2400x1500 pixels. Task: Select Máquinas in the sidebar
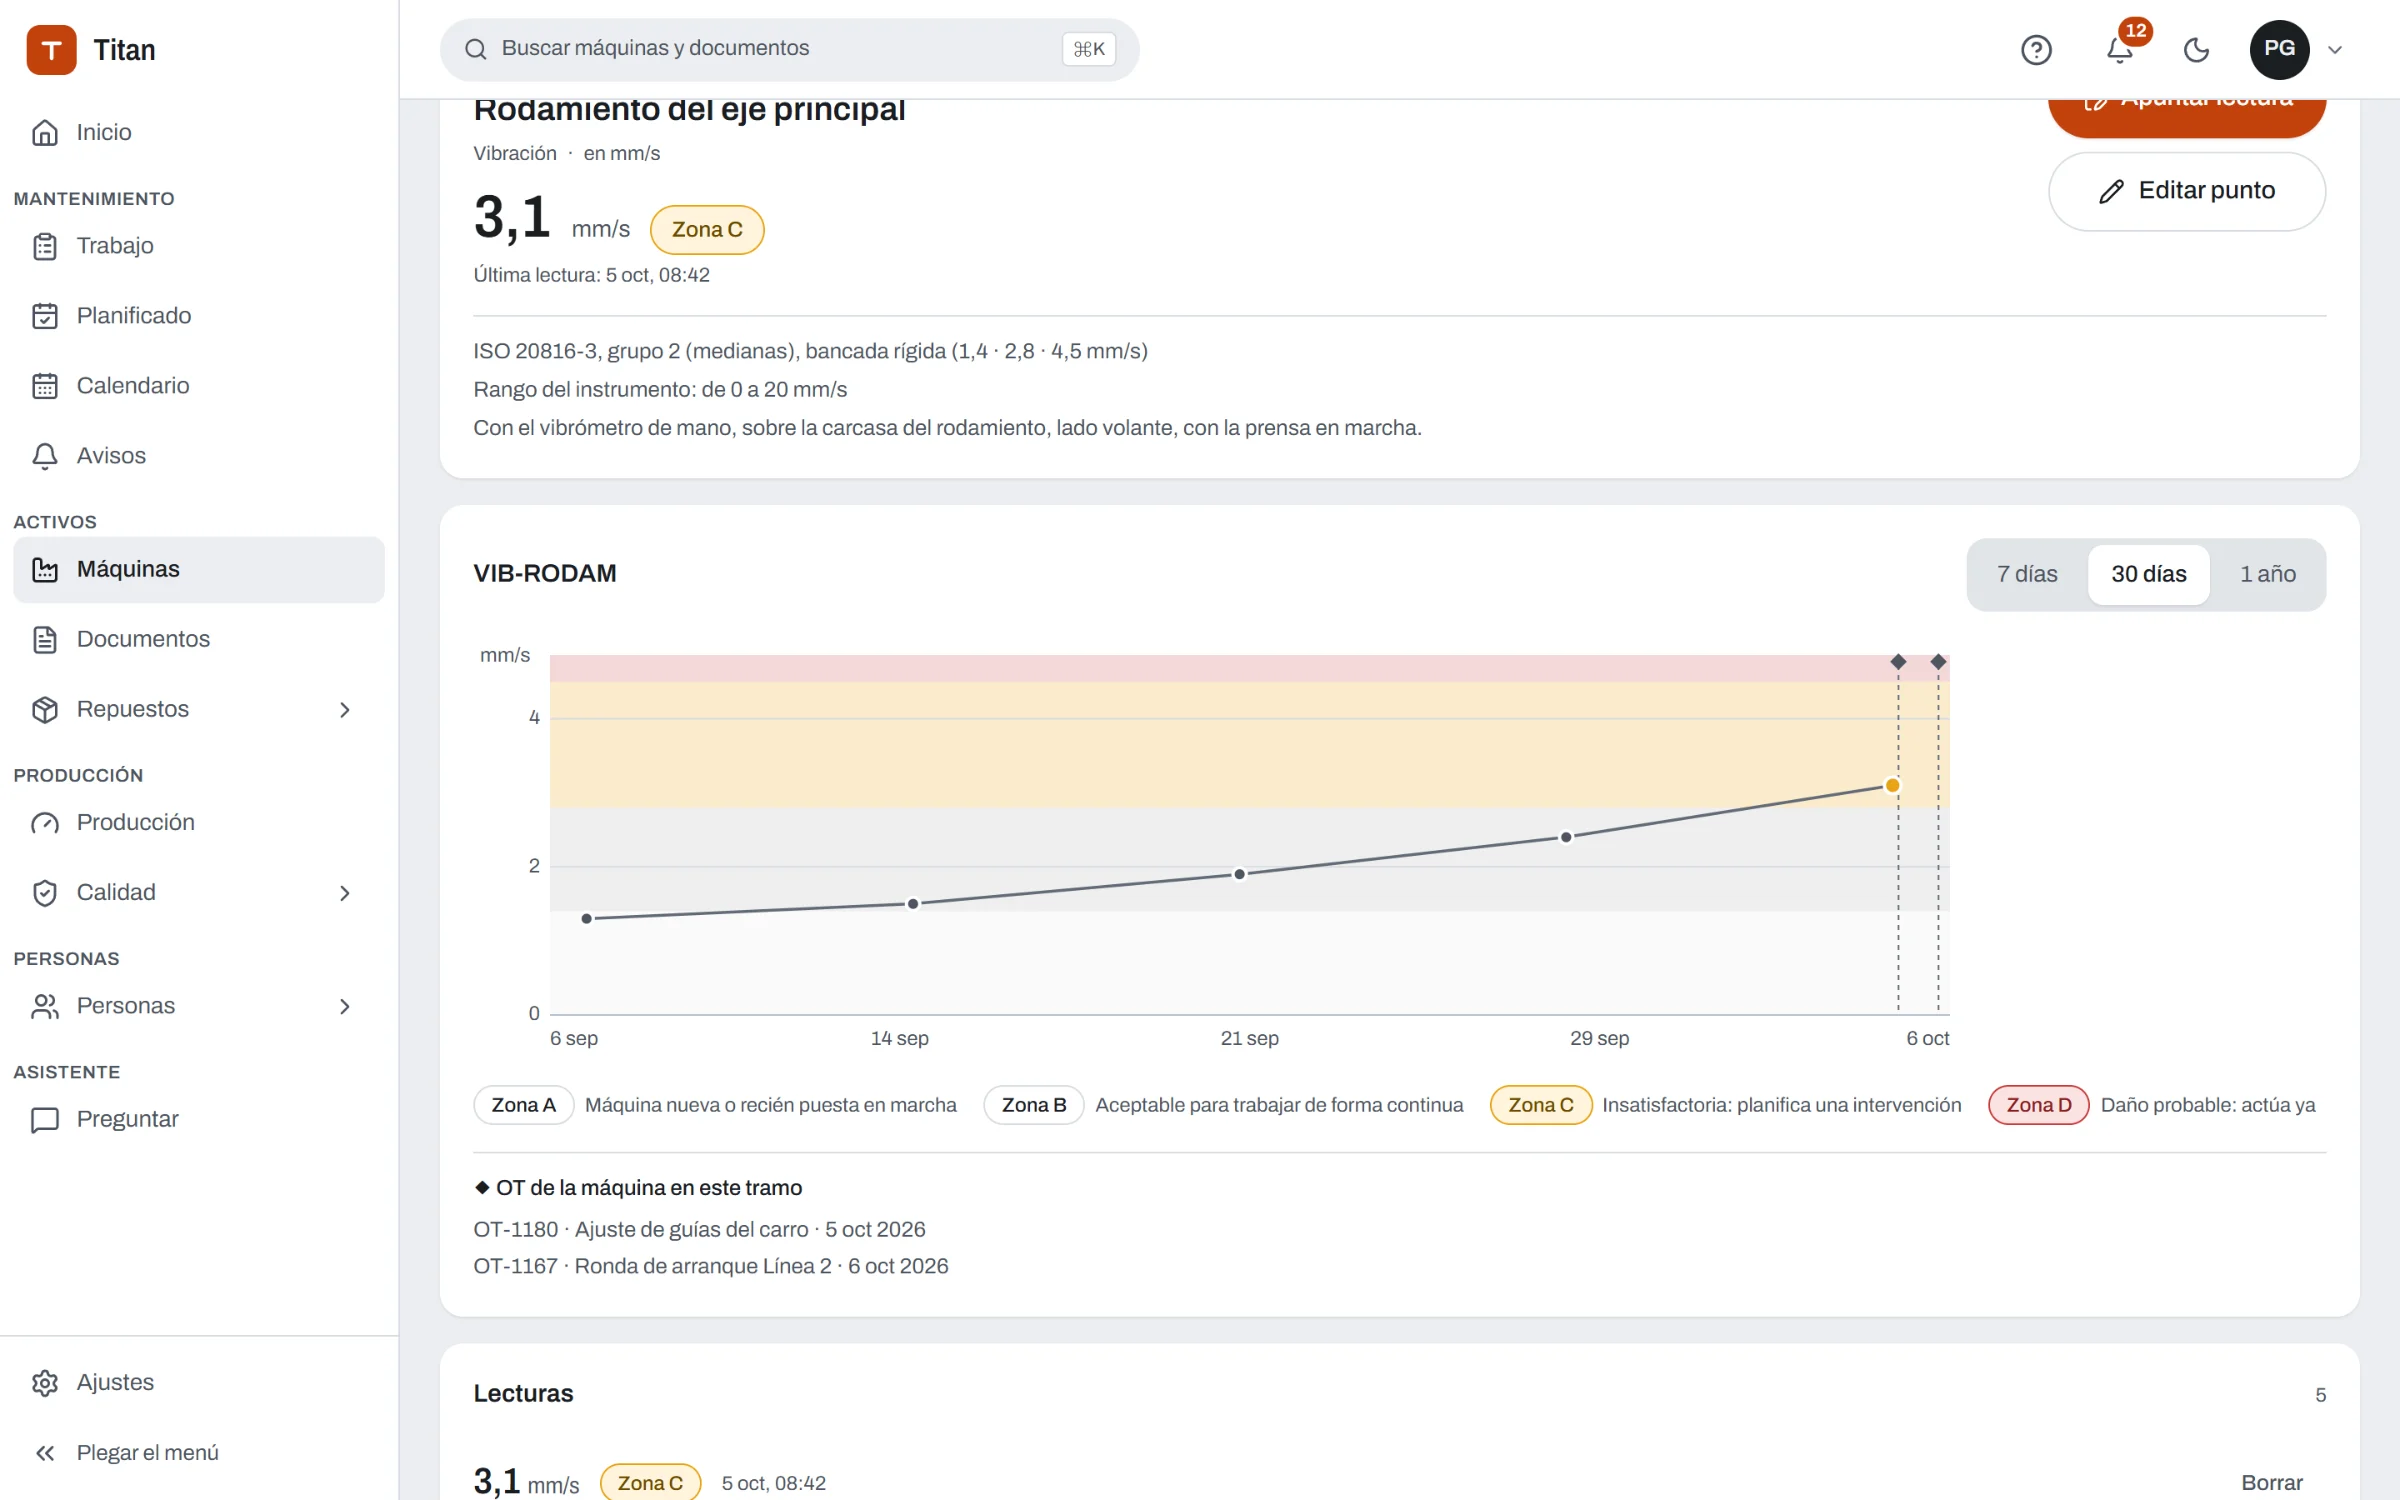pyautogui.click(x=199, y=570)
